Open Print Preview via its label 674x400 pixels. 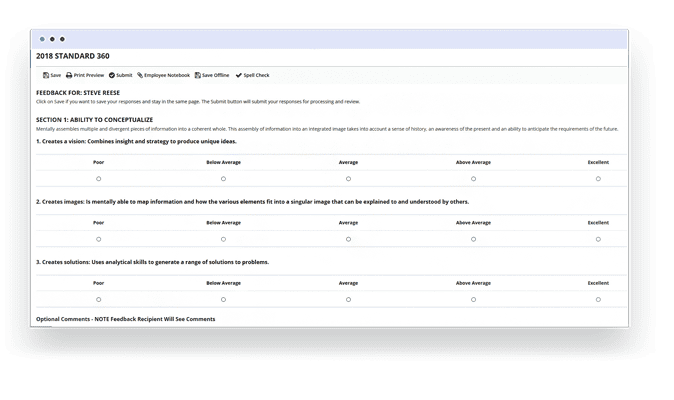89,75
